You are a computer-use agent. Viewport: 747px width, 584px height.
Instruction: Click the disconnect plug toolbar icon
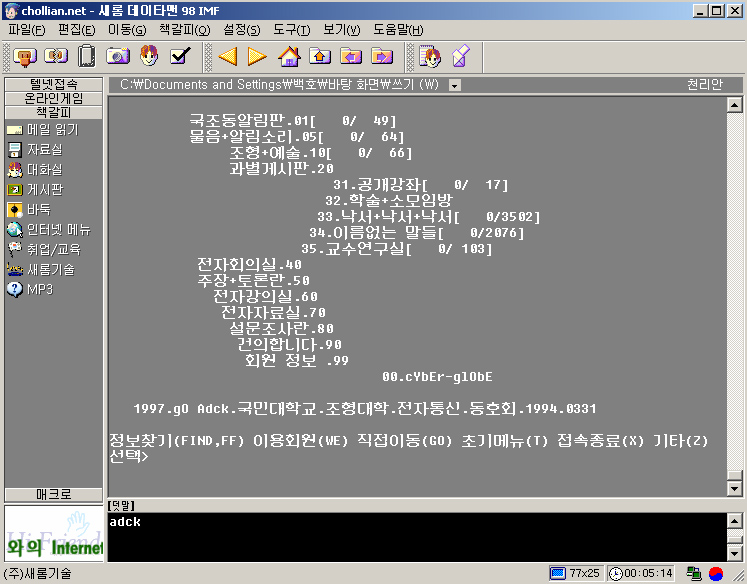pos(56,57)
